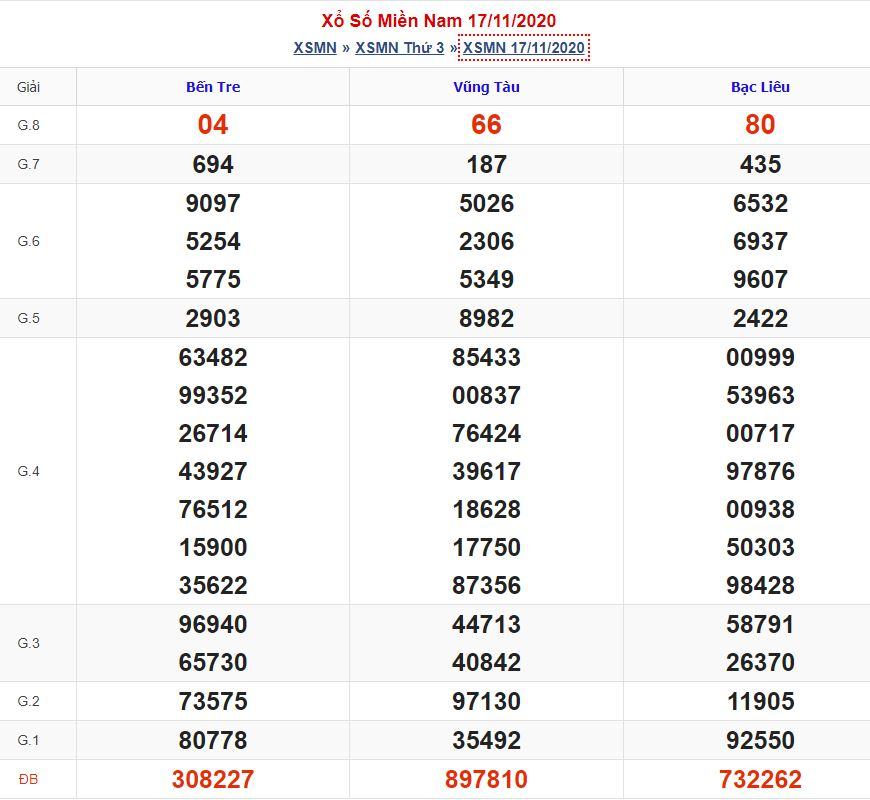This screenshot has height=800, width=870.
Task: Open the XSMN Thứ 3 link
Action: tap(399, 48)
